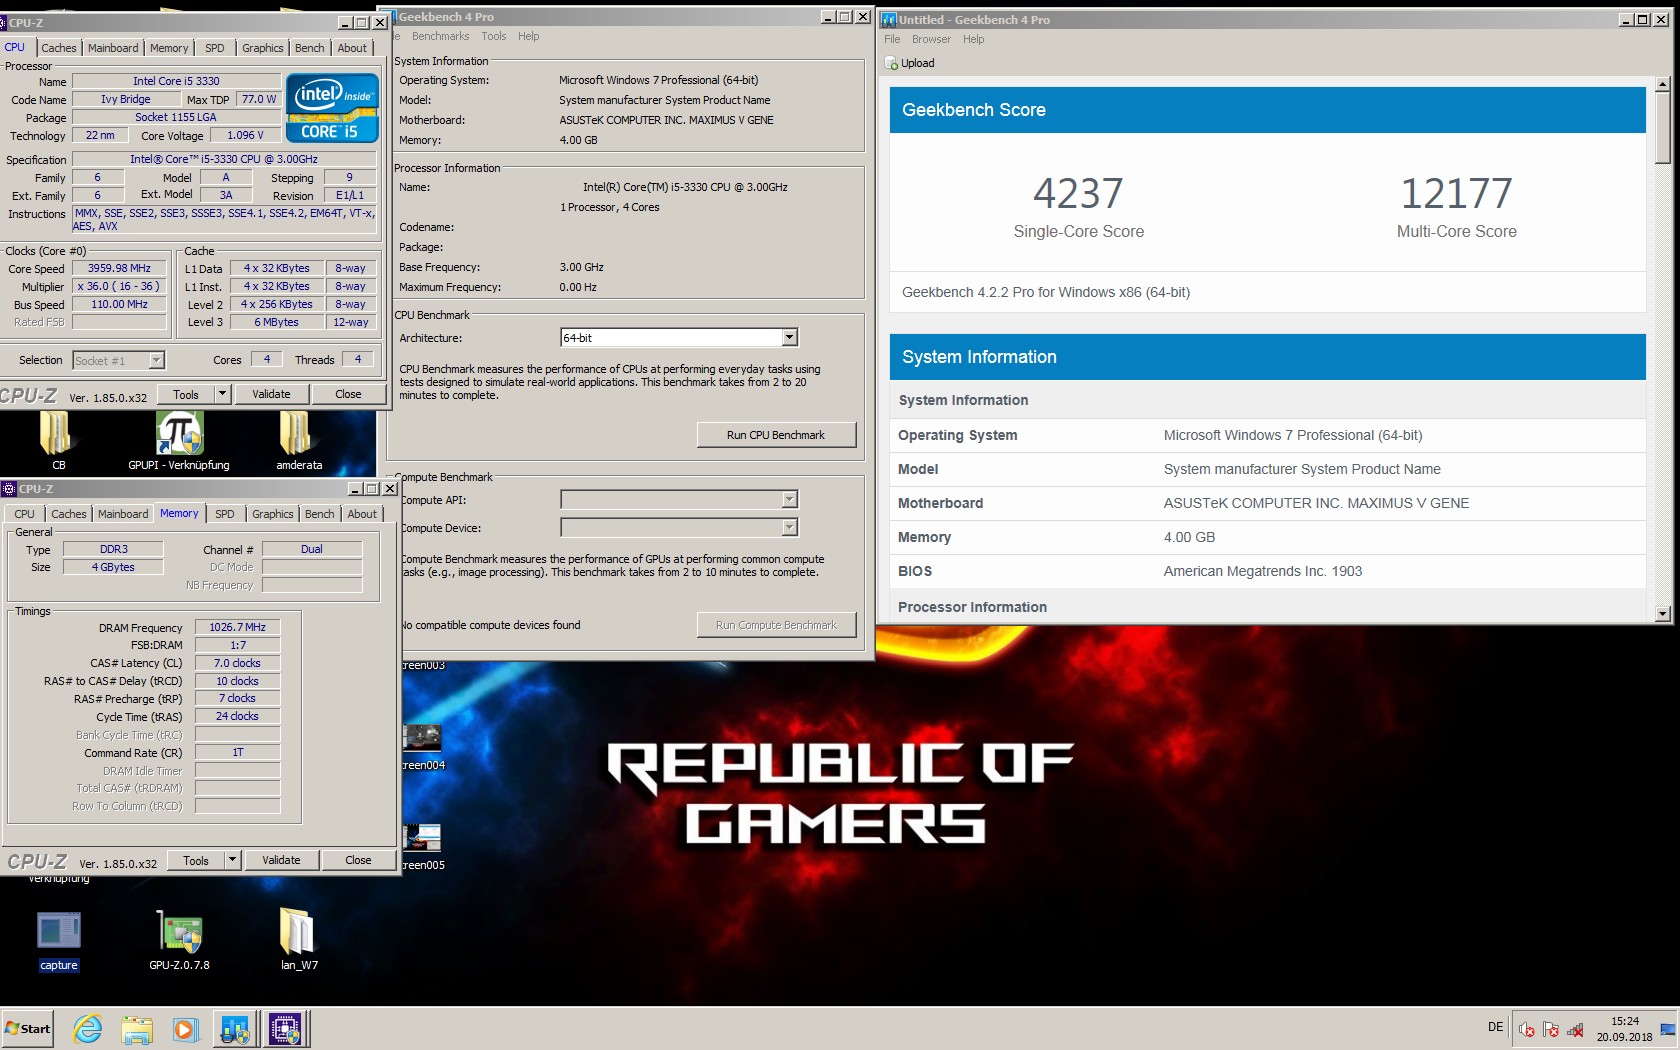The width and height of the screenshot is (1680, 1050).
Task: Open the Tools dropdown arrow in Memory CPU-Z
Action: pos(232,859)
